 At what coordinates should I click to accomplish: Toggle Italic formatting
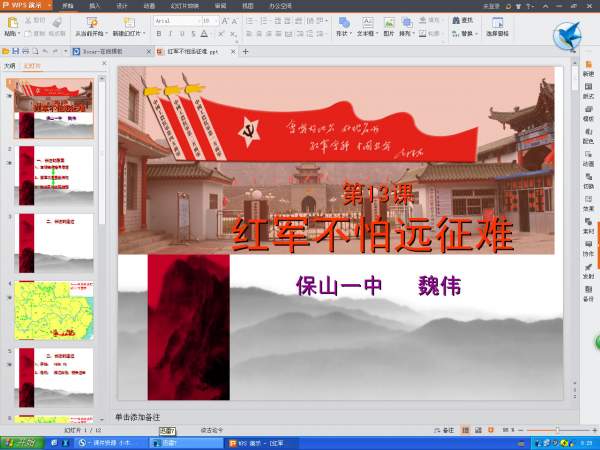170,34
